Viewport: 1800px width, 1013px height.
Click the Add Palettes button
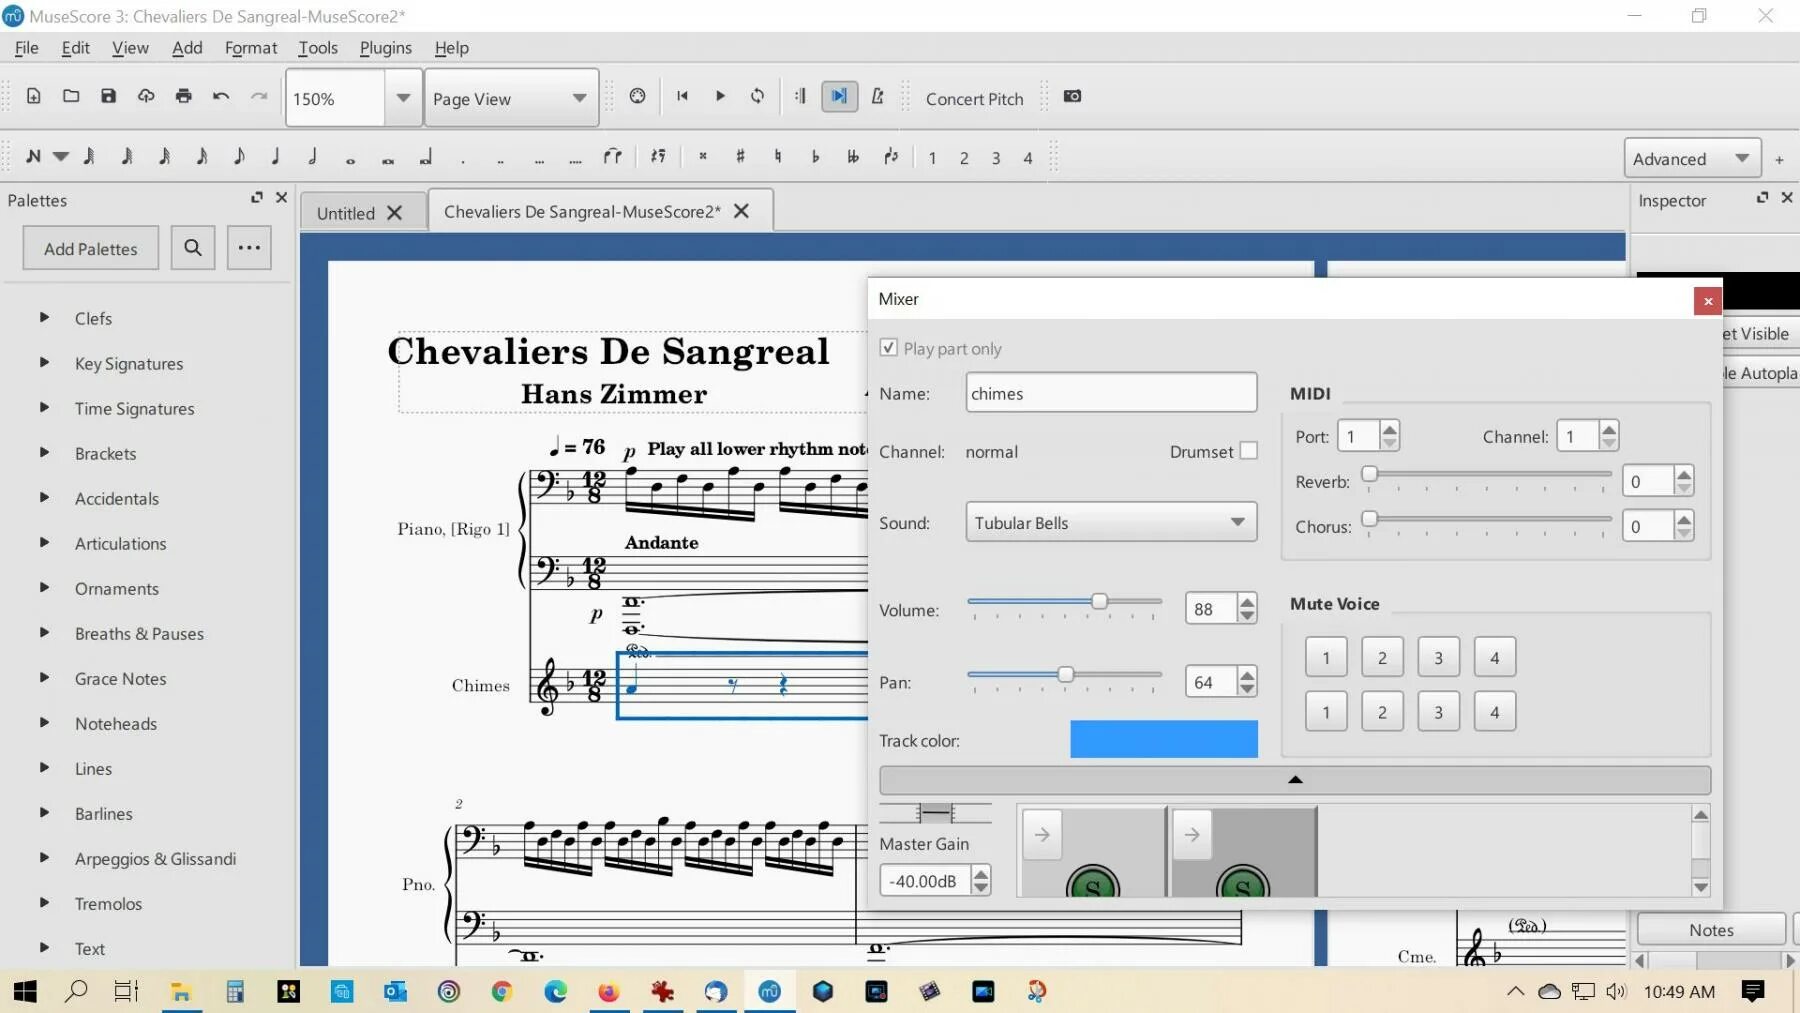click(x=91, y=248)
